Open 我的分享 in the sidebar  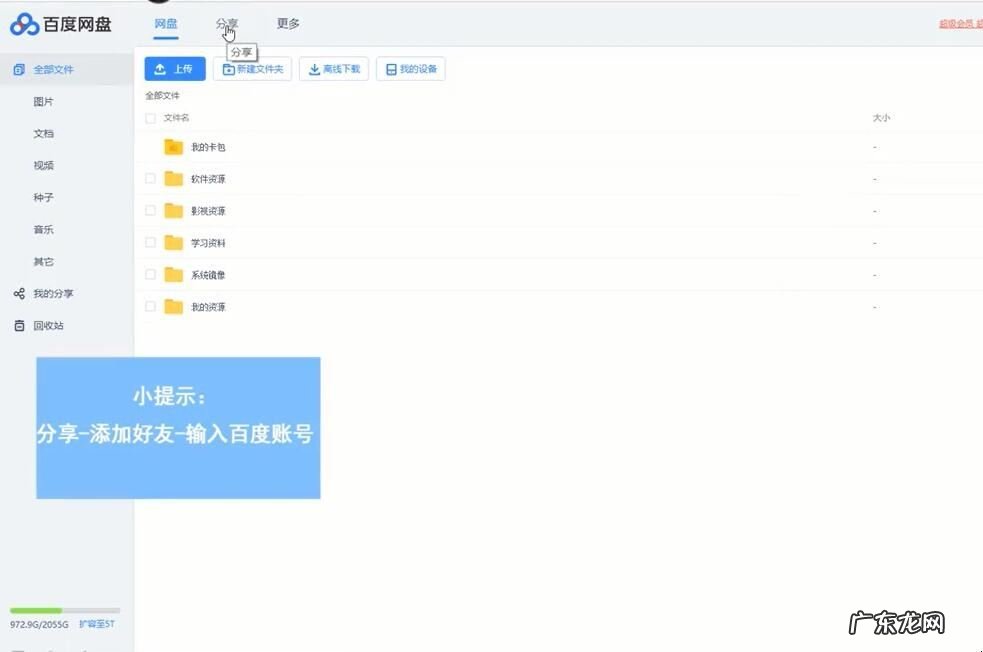click(53, 293)
